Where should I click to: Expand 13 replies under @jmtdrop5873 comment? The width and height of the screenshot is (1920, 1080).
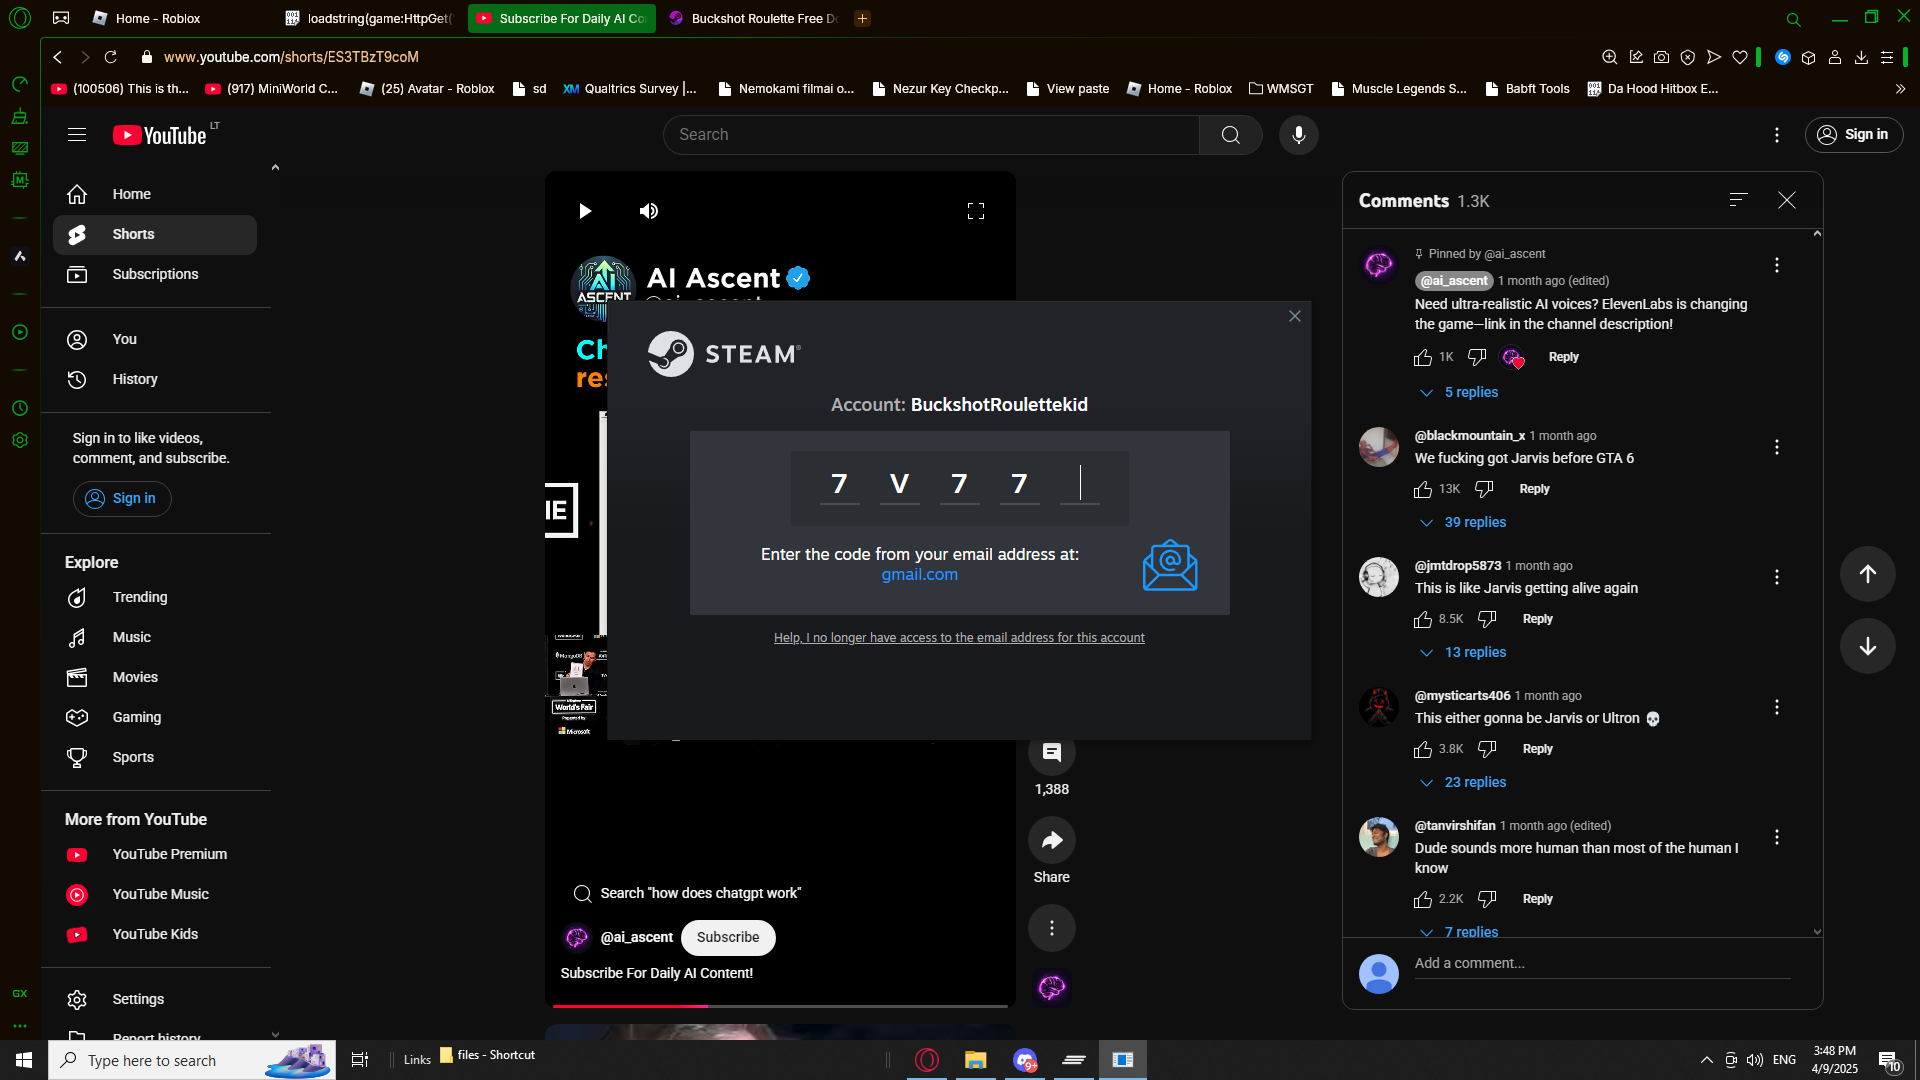coord(1463,652)
